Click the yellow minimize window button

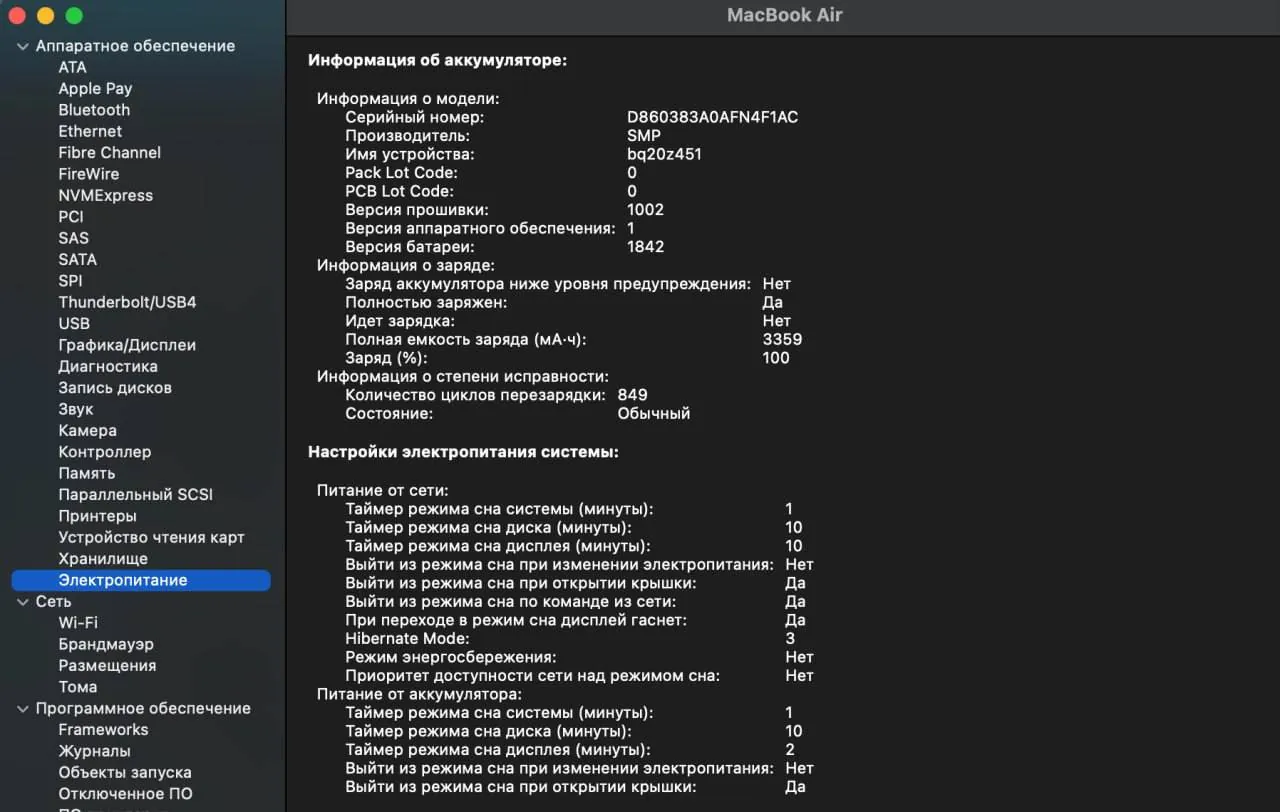tap(46, 16)
